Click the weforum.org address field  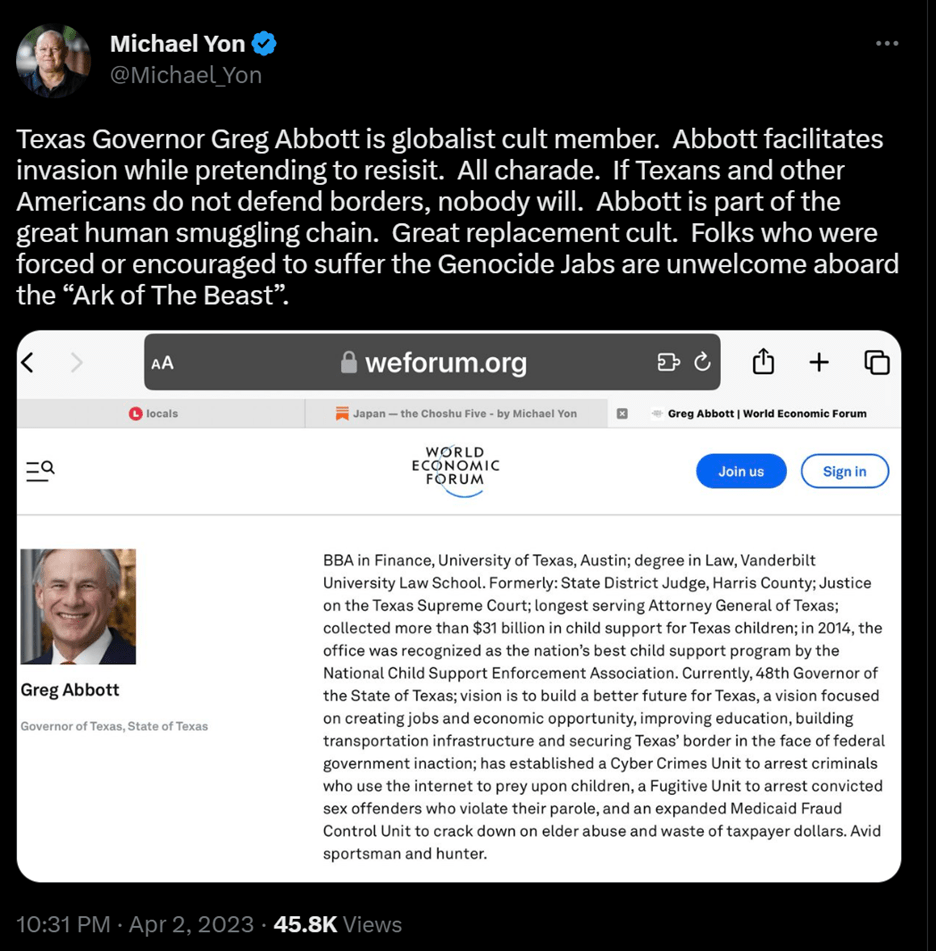[445, 362]
